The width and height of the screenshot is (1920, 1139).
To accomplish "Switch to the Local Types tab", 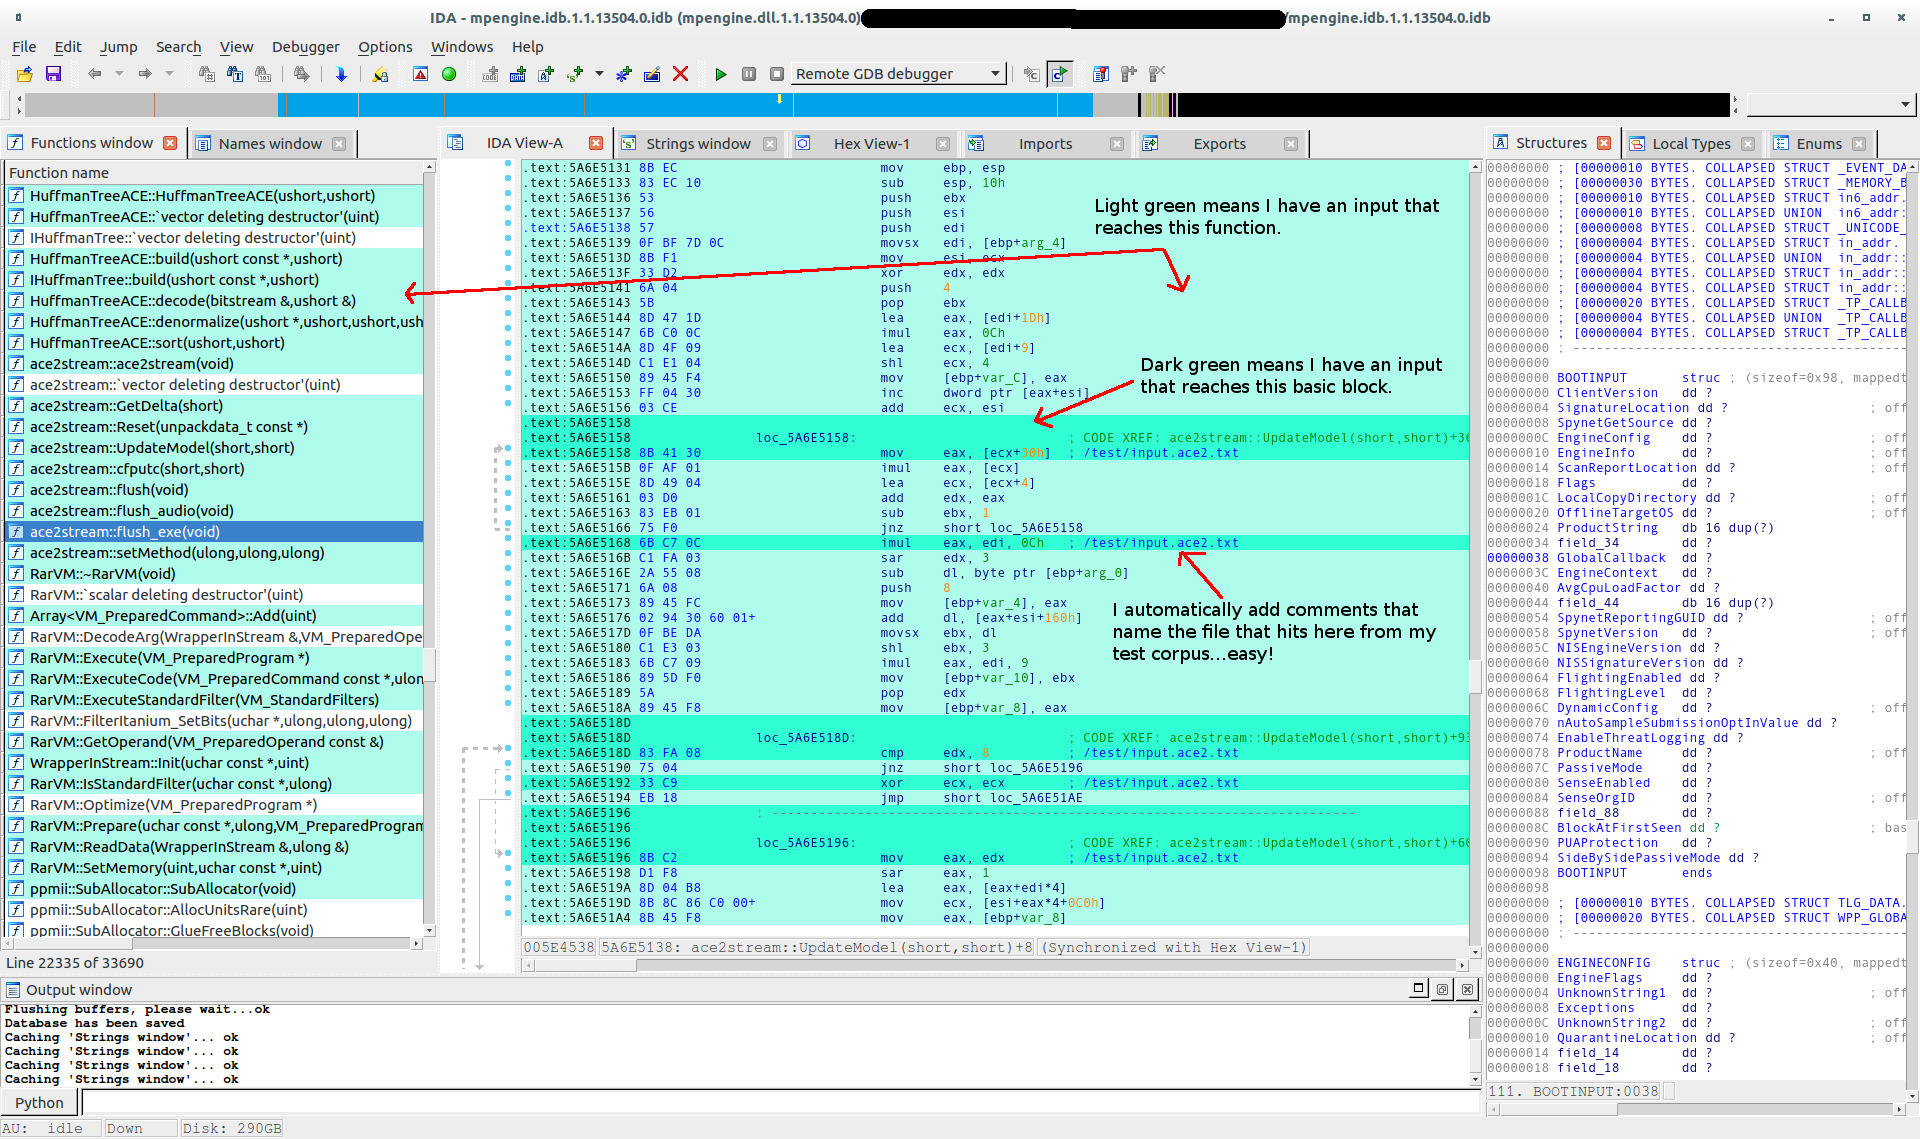I will [x=1690, y=144].
